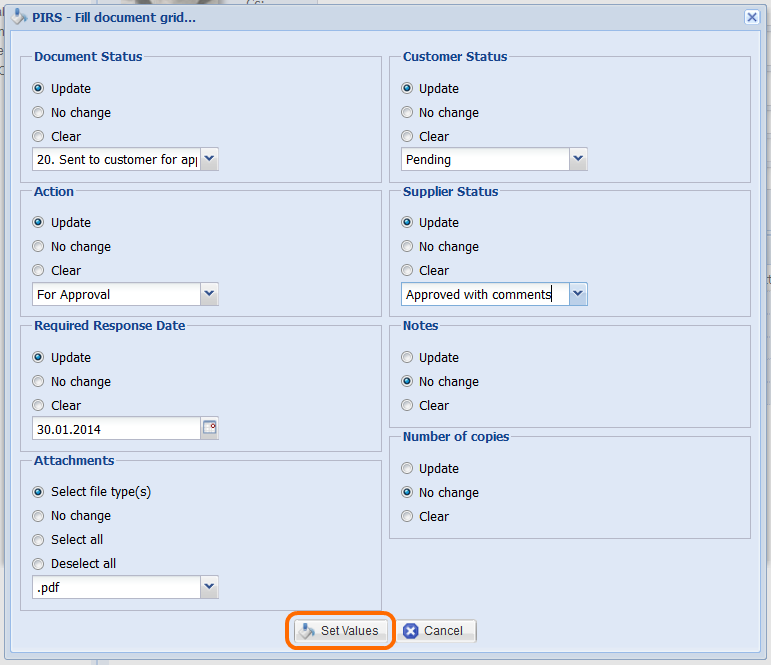Open the Required Response Date calendar picker
The image size is (771, 665).
click(x=210, y=428)
